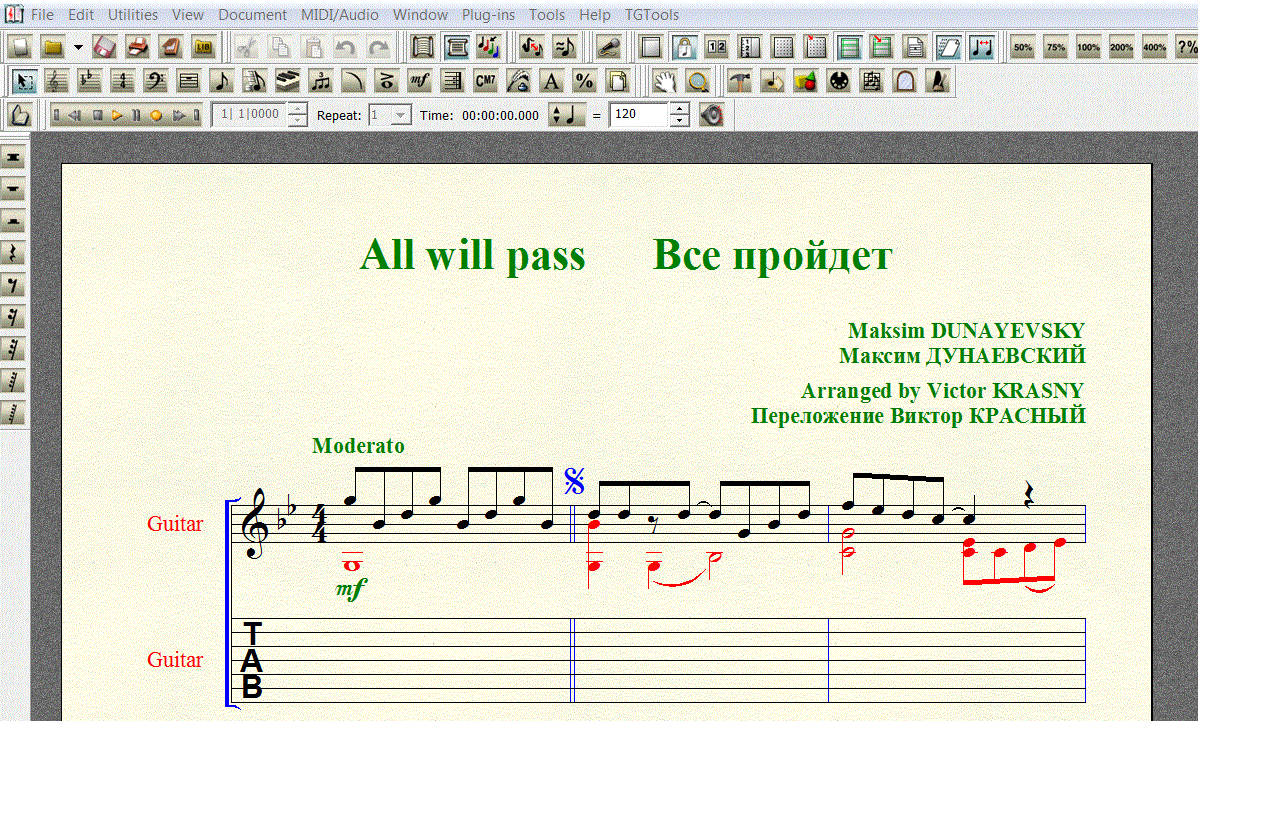Open the tempo note duration selector
Image resolution: width=1274 pixels, height=817 pixels.
coord(566,115)
